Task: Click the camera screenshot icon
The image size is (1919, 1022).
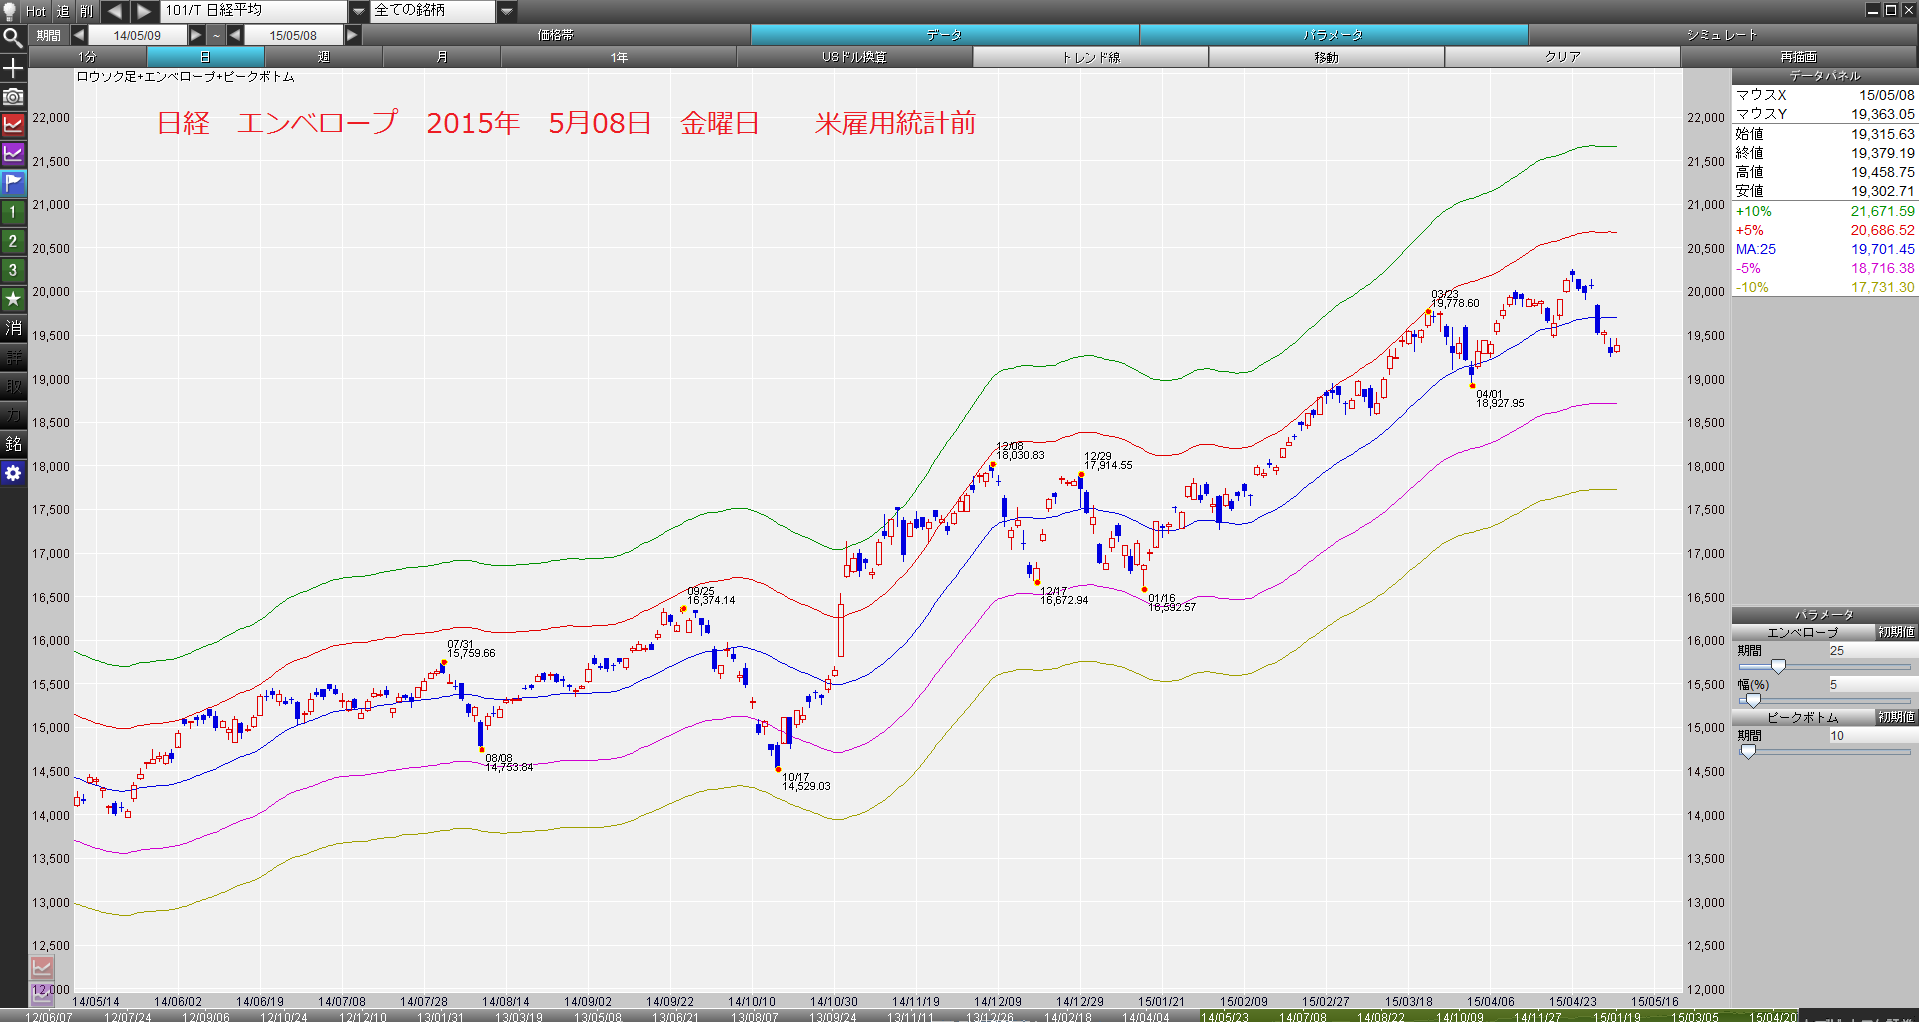Action: coord(13,97)
